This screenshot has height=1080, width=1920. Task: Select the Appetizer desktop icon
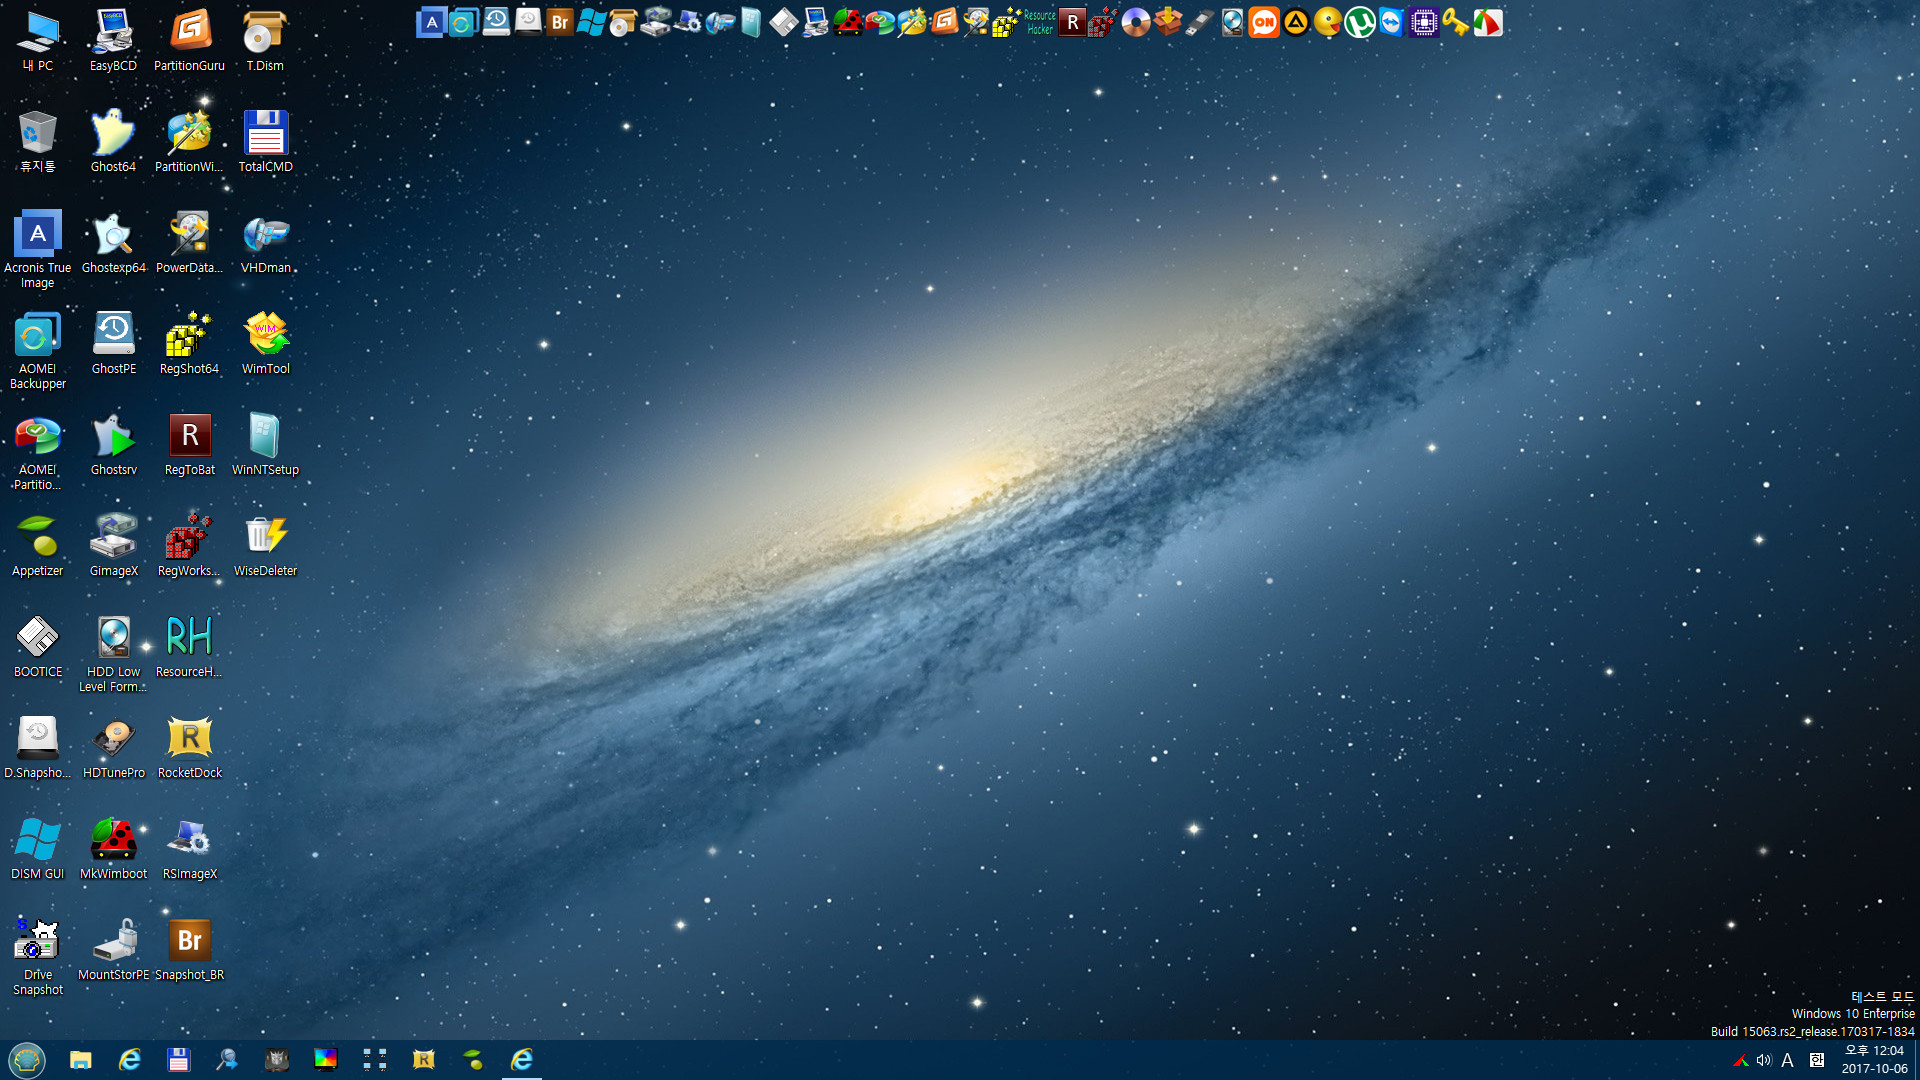[x=38, y=546]
